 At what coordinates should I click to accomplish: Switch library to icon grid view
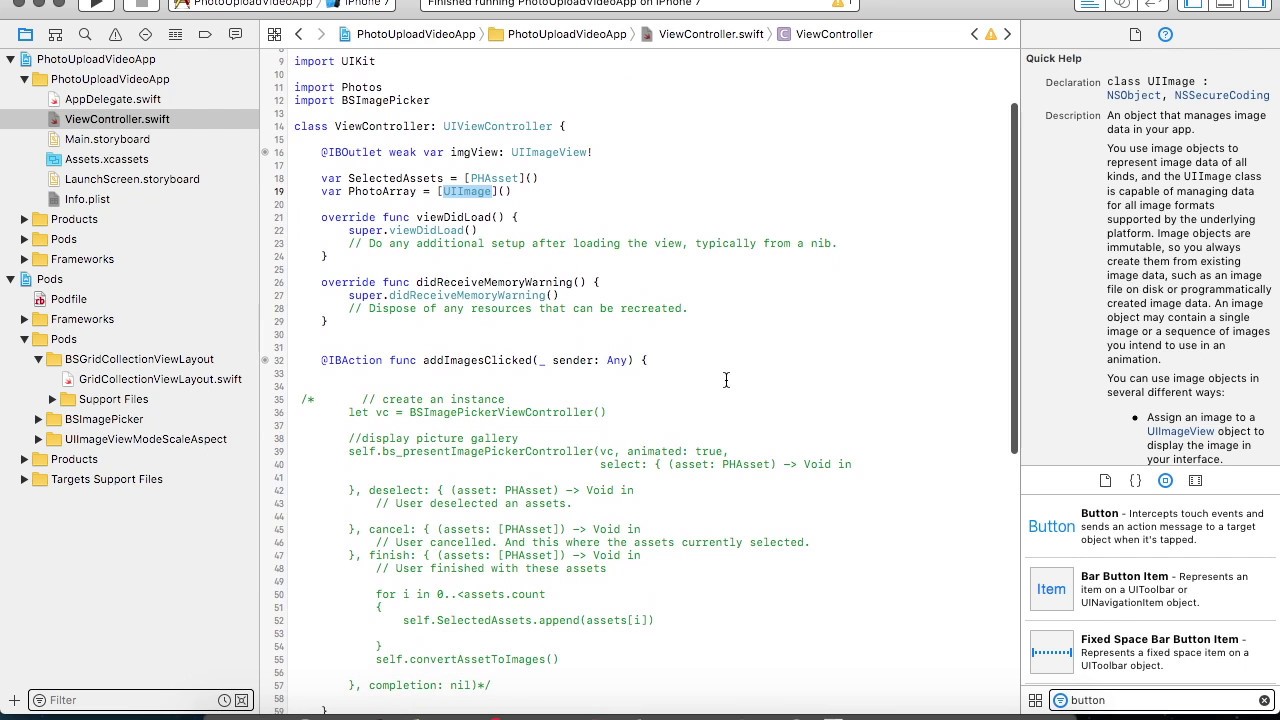pos(1035,700)
